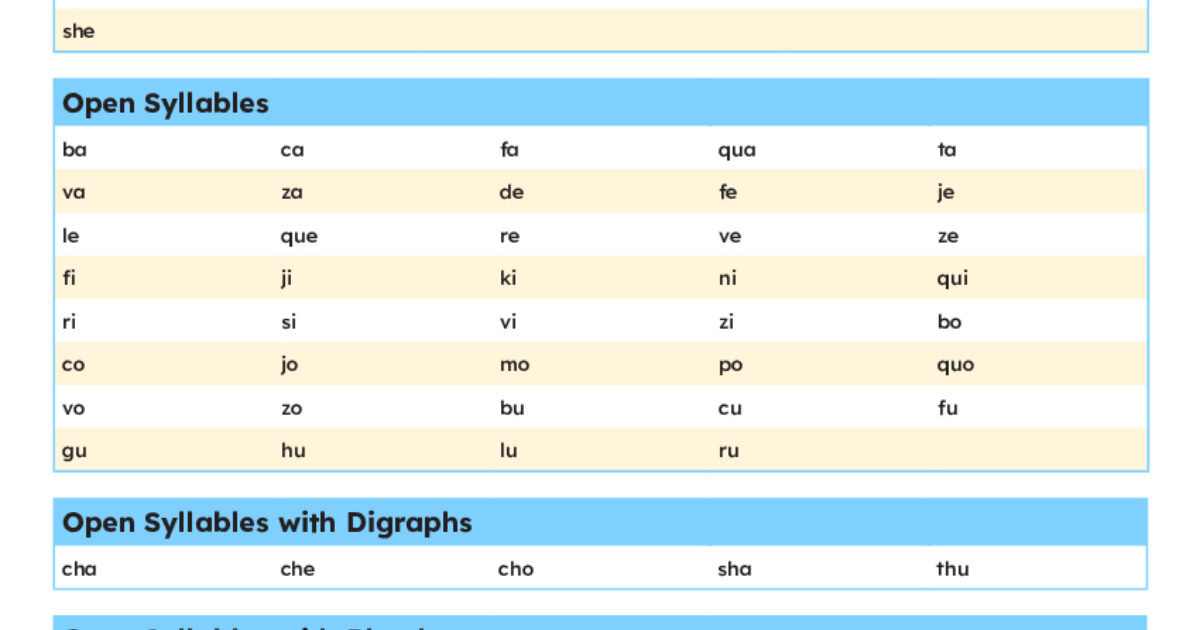Click the syllable "za" in the second row
Screen dimensions: 1200x630
pyautogui.click(x=290, y=192)
